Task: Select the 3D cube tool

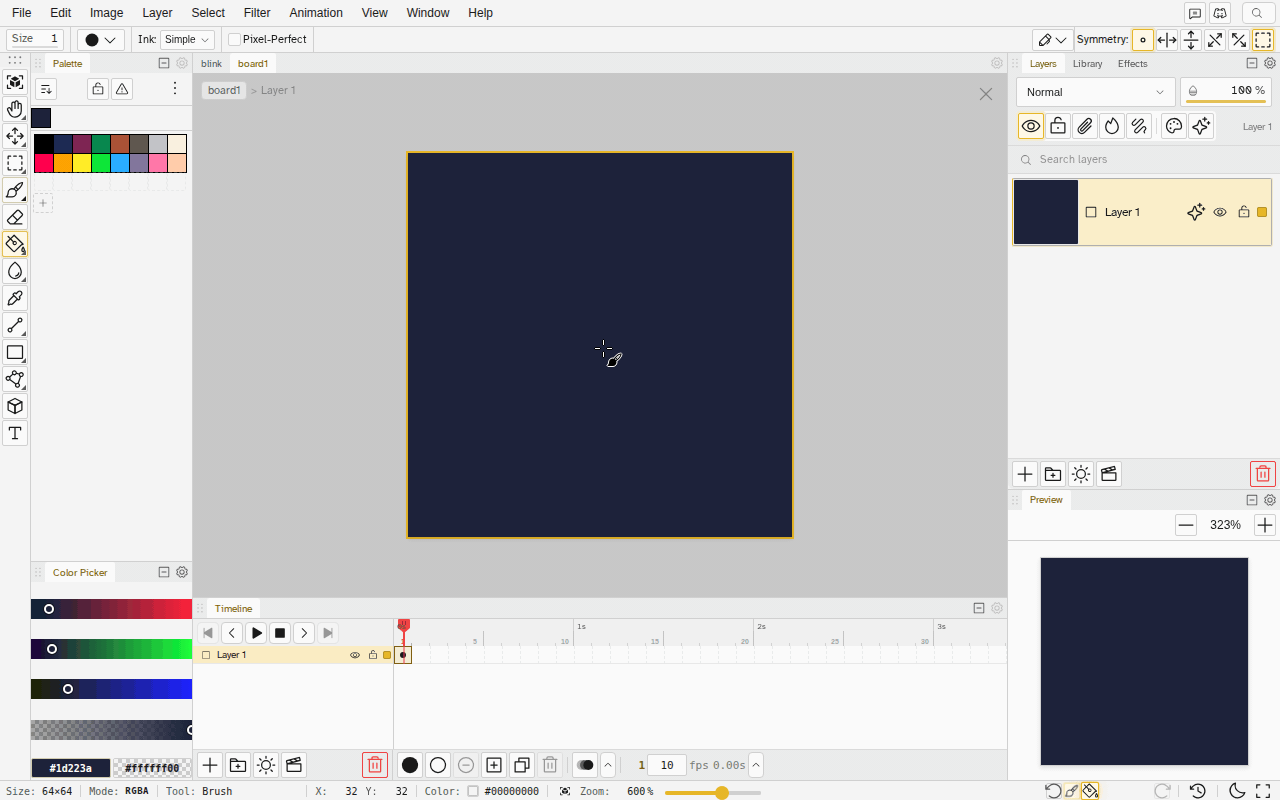Action: pos(15,406)
